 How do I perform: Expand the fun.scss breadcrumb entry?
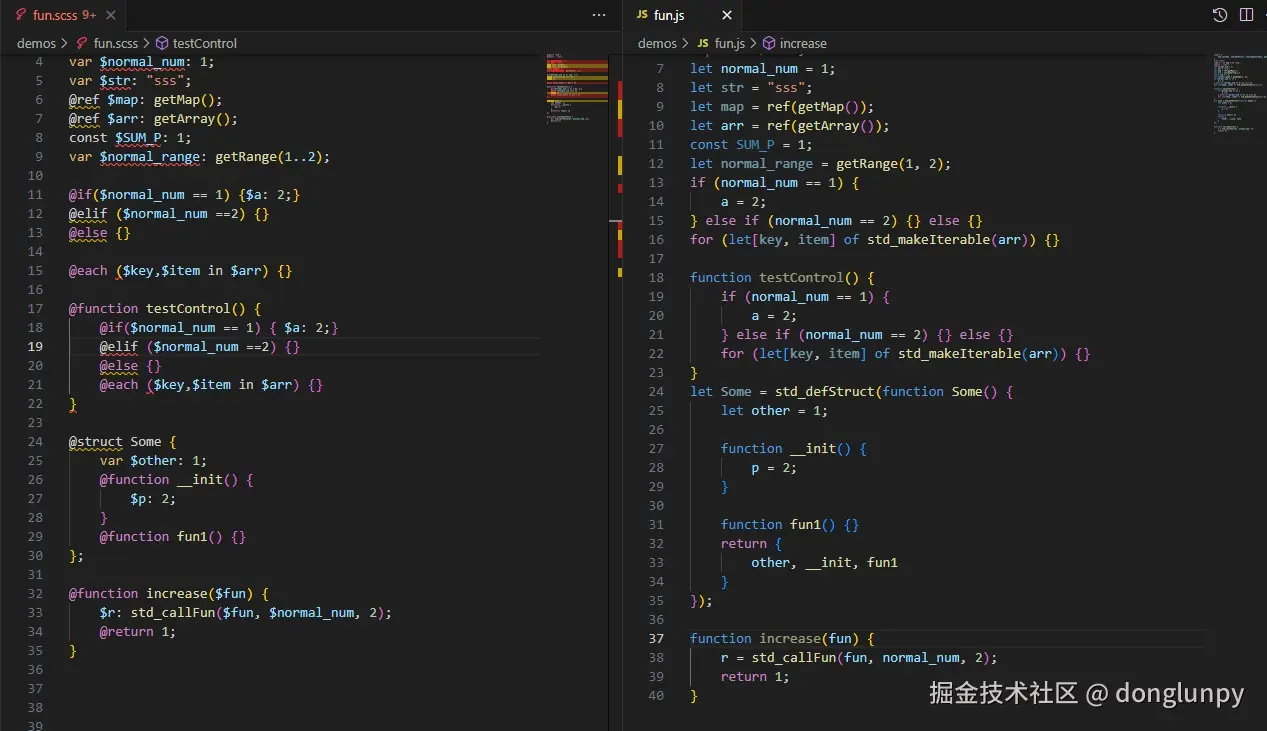[117, 43]
